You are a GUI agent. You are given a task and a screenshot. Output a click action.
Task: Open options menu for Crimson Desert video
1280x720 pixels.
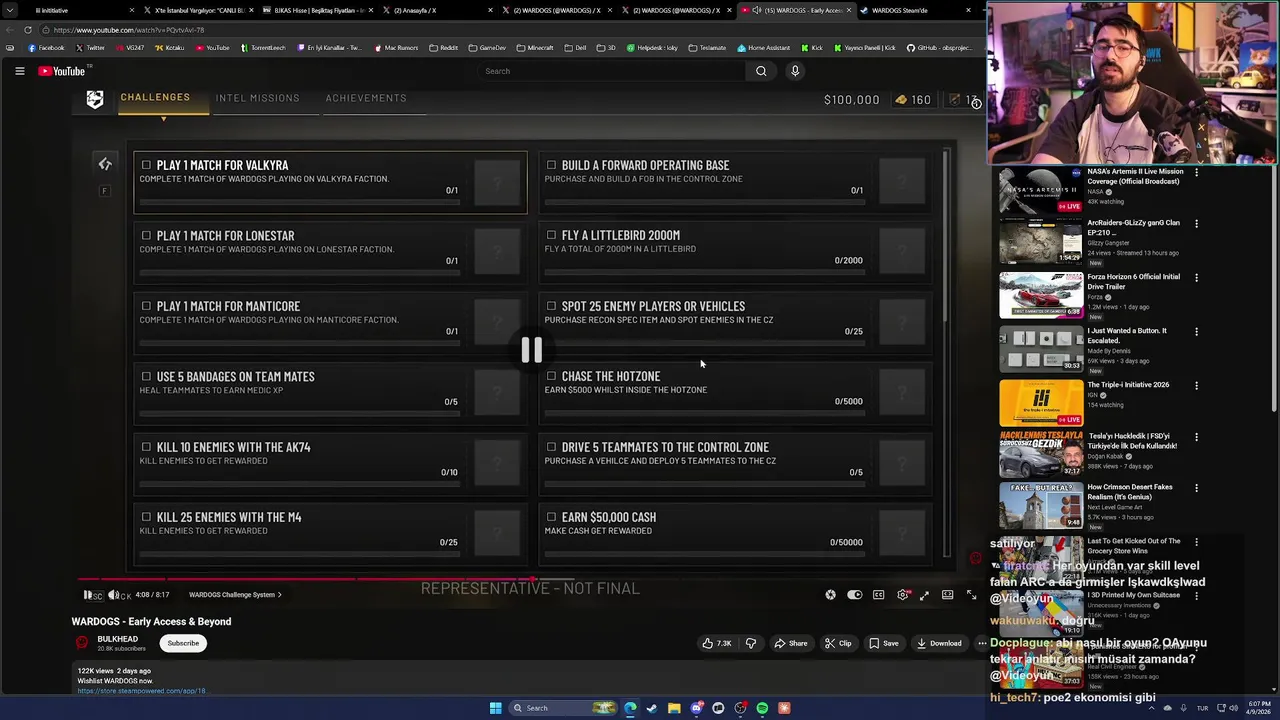pos(1196,488)
